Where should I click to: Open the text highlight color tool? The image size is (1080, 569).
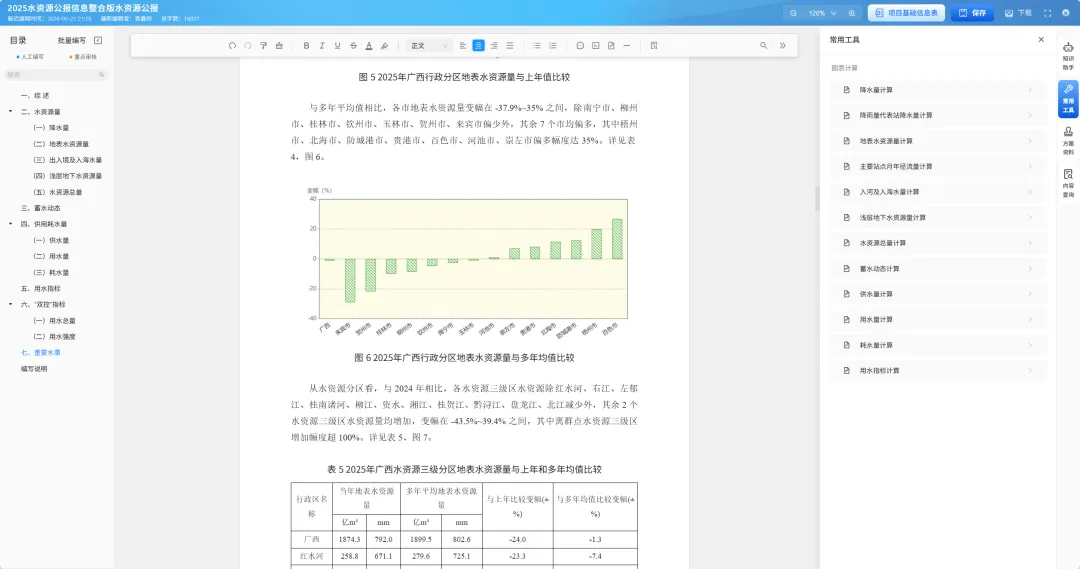point(384,45)
